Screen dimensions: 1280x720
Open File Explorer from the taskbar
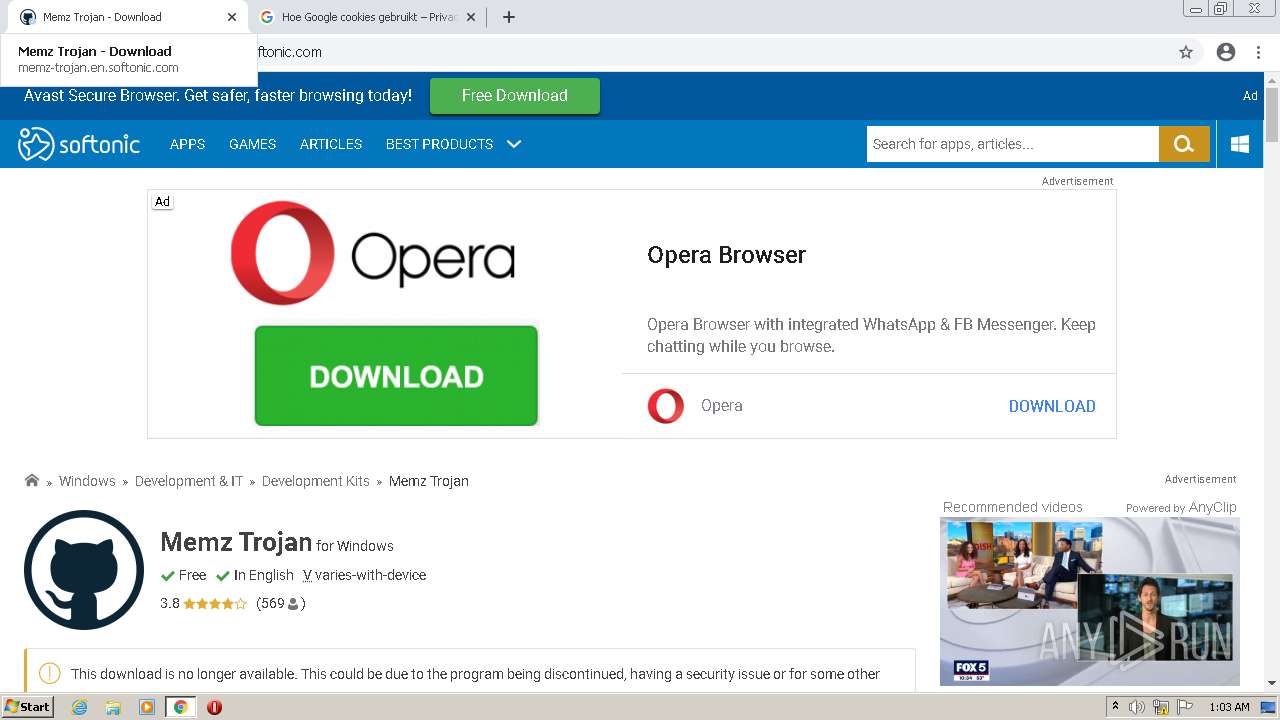(x=113, y=707)
